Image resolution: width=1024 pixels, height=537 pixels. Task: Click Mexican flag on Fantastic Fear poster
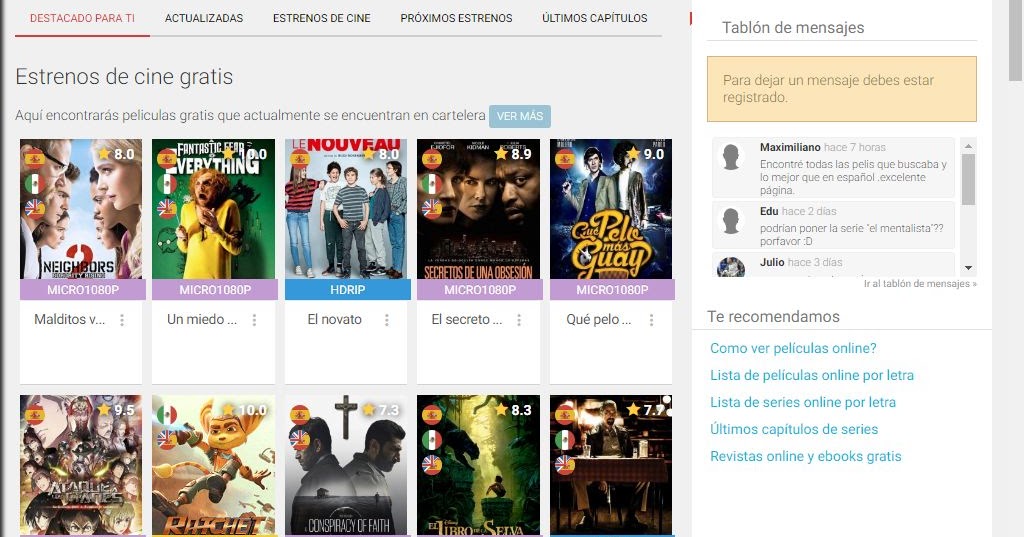click(167, 183)
